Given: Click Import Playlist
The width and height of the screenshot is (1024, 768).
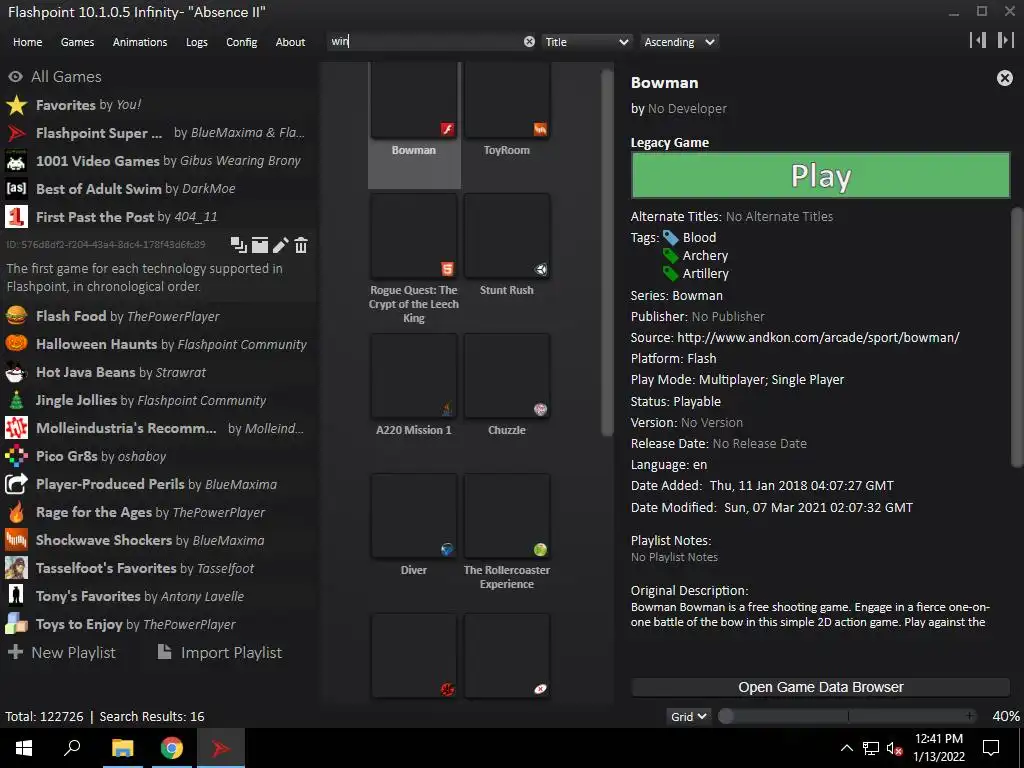Looking at the screenshot, I should [x=220, y=652].
